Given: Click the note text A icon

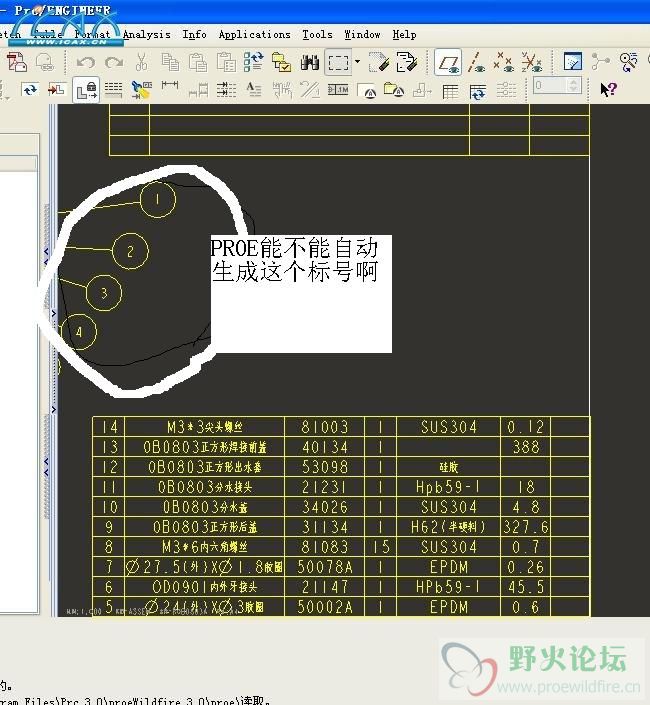Looking at the screenshot, I should 254,89.
